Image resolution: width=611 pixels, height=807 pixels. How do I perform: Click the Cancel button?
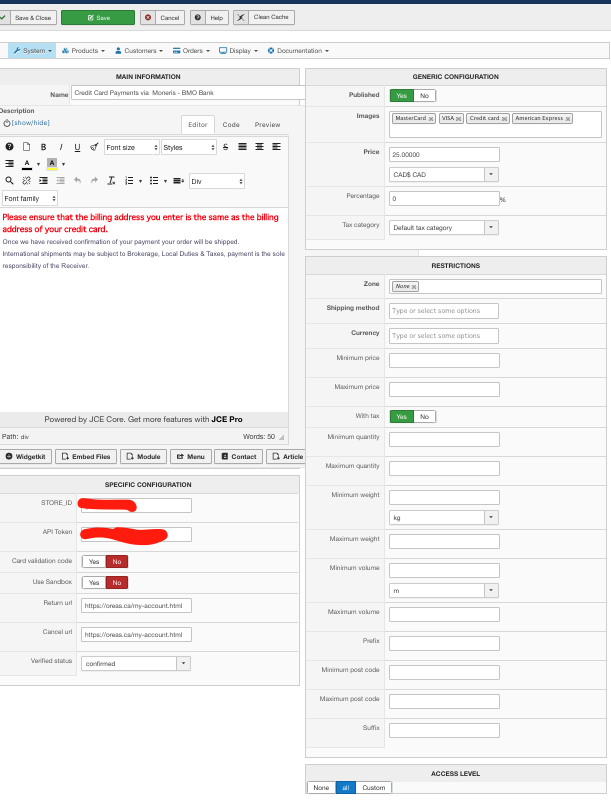pyautogui.click(x=163, y=17)
